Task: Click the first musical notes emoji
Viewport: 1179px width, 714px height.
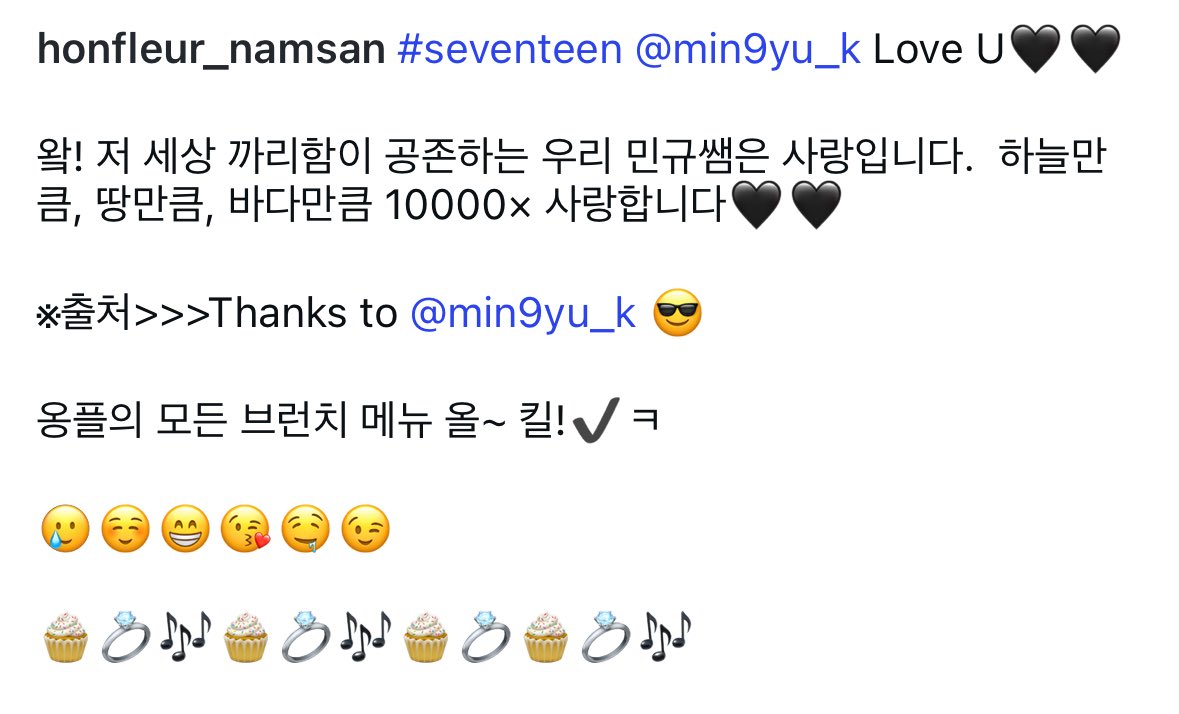Action: 185,636
